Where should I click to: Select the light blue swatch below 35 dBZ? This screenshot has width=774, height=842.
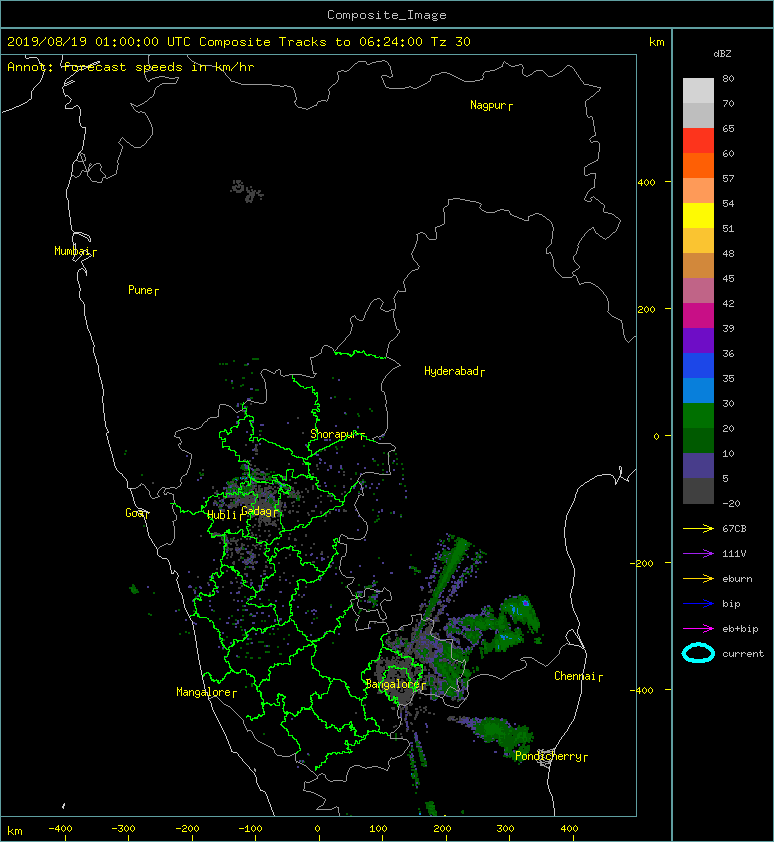(698, 390)
